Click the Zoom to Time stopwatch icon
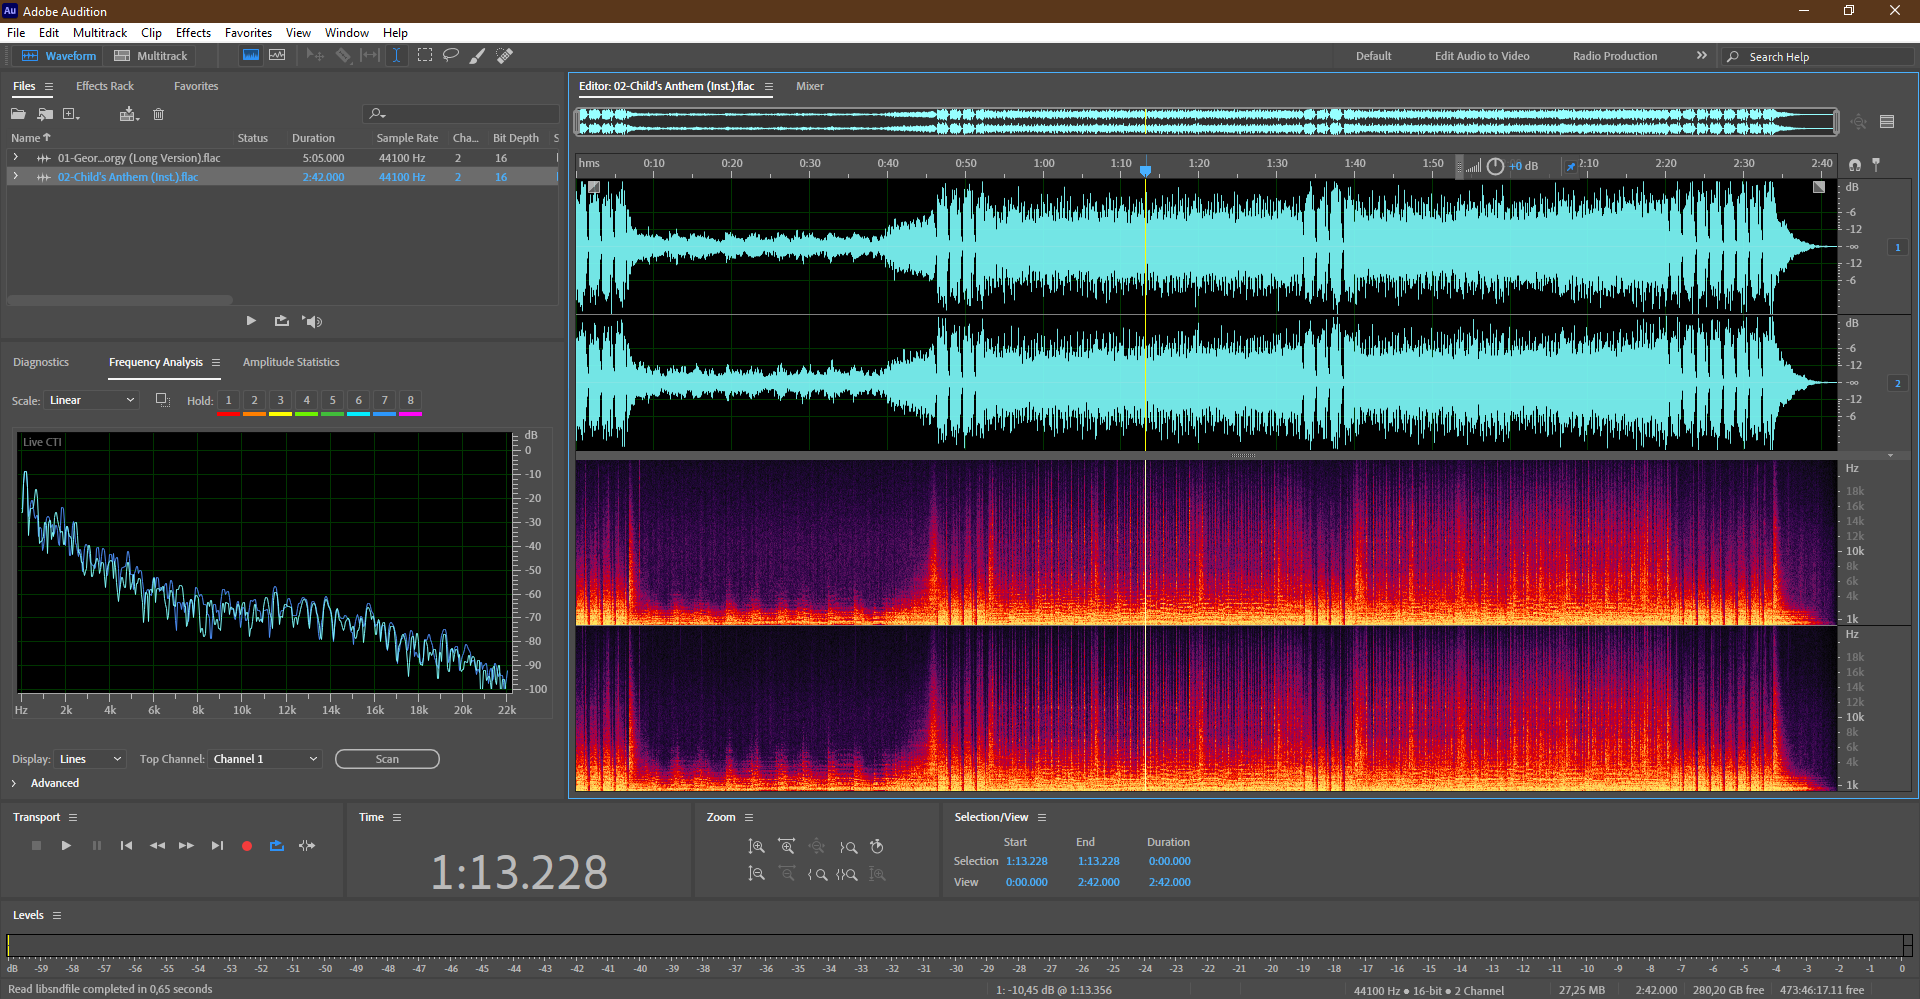 tap(877, 847)
